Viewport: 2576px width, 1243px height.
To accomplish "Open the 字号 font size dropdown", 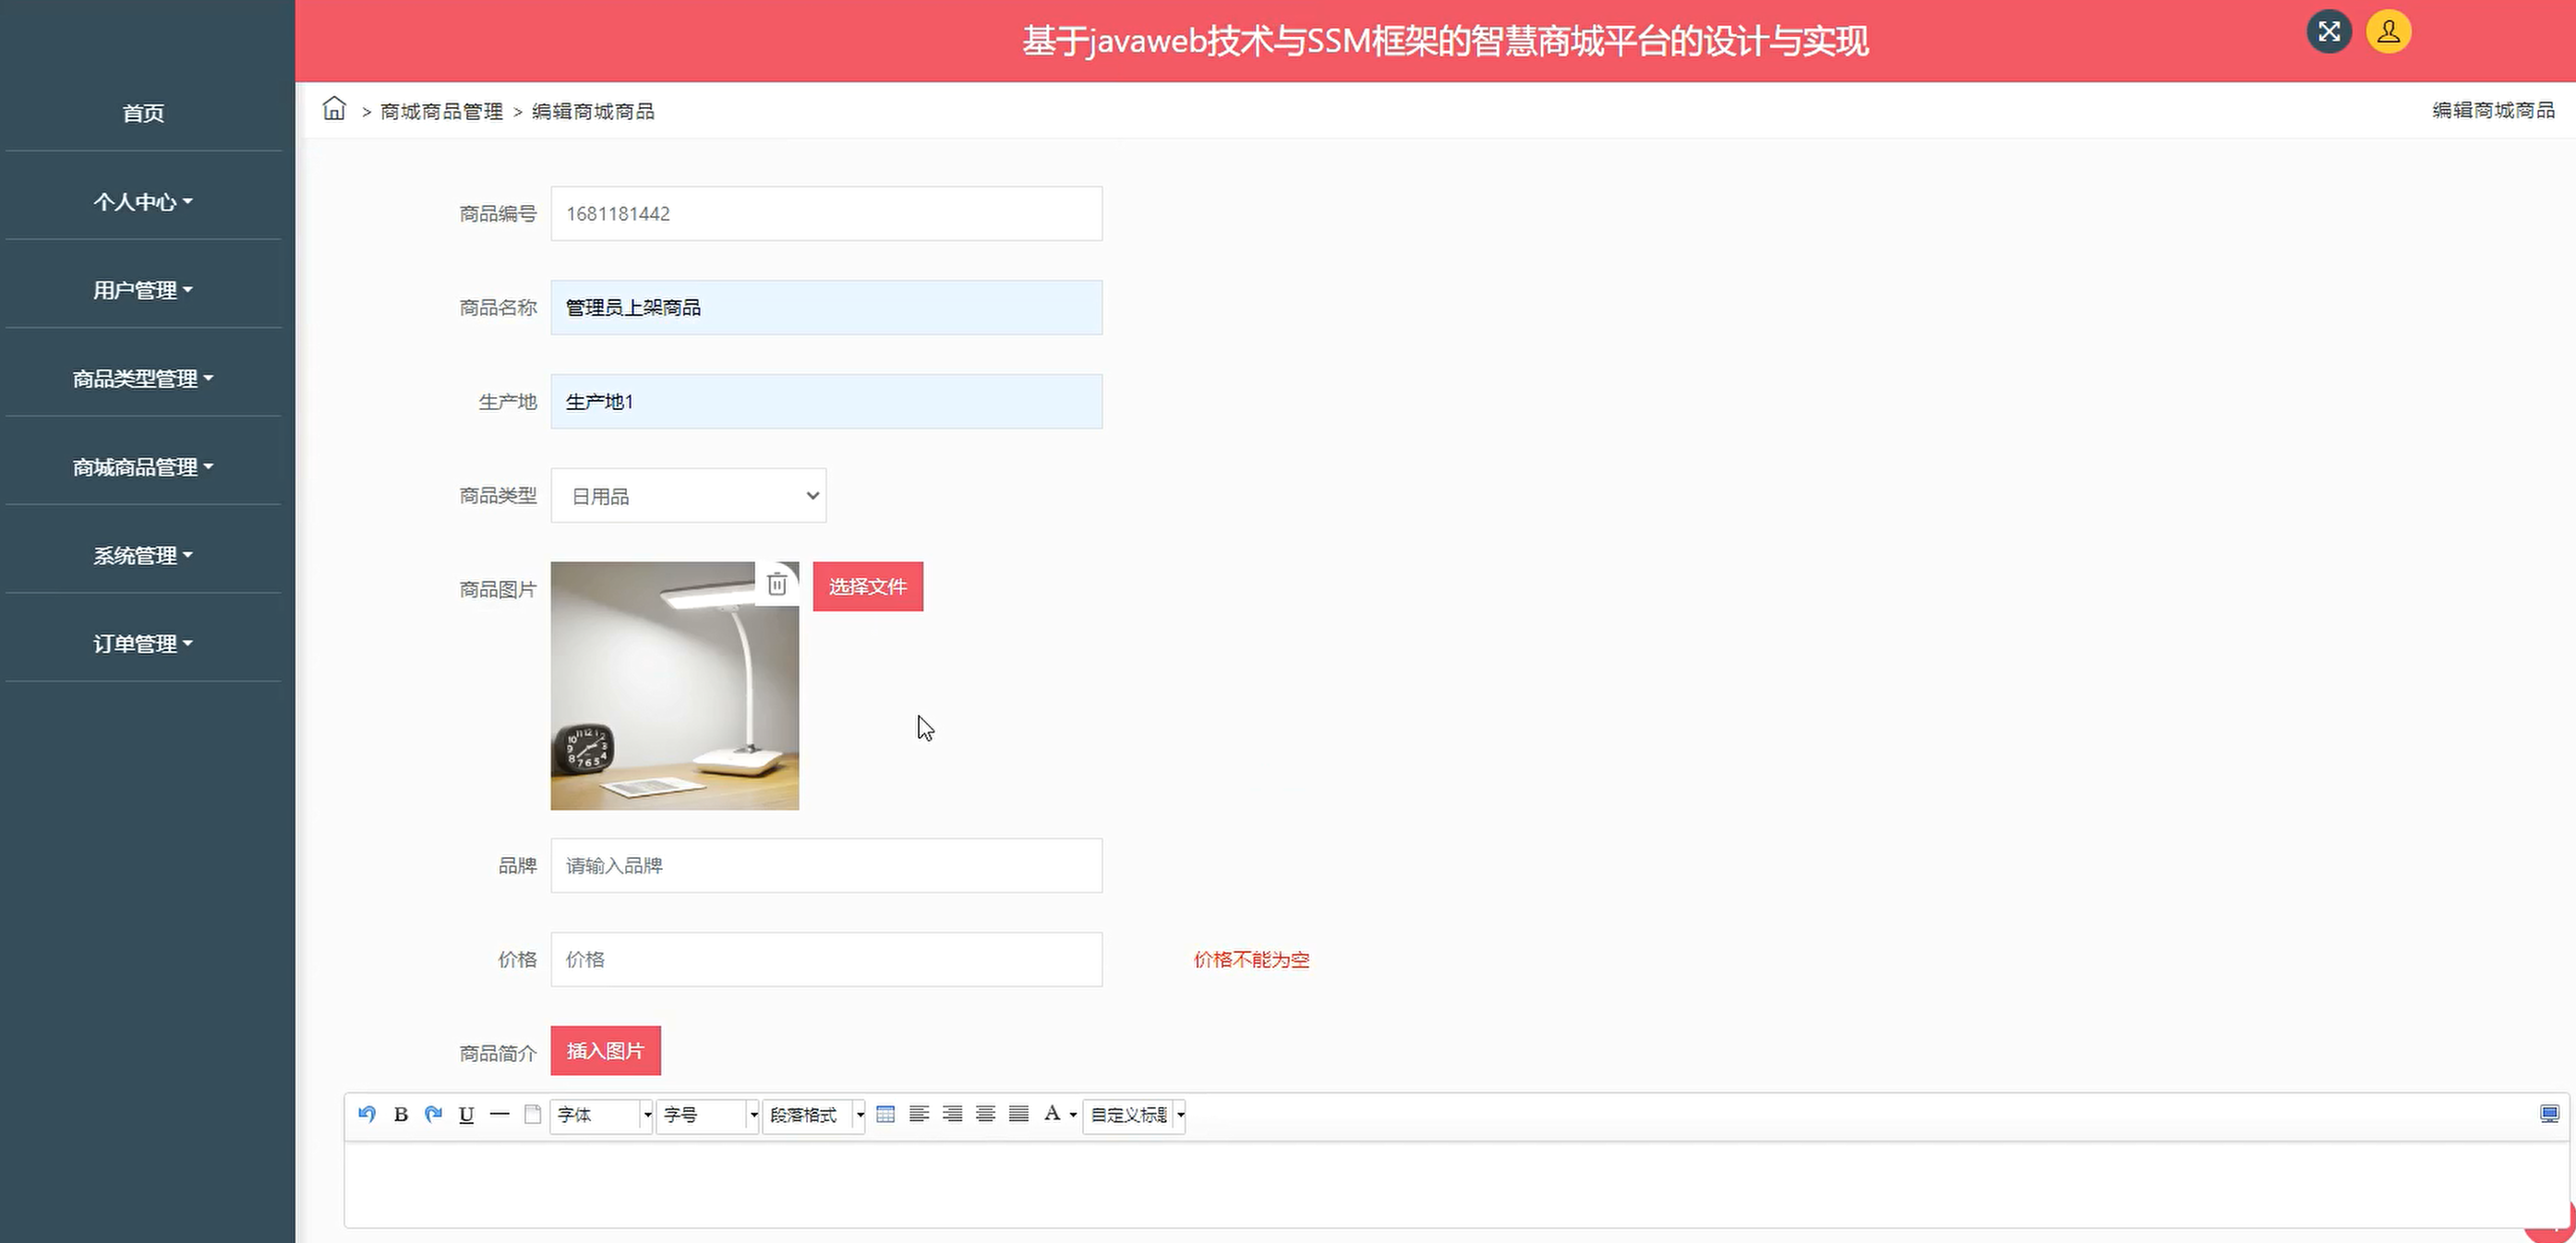I will click(x=707, y=1115).
